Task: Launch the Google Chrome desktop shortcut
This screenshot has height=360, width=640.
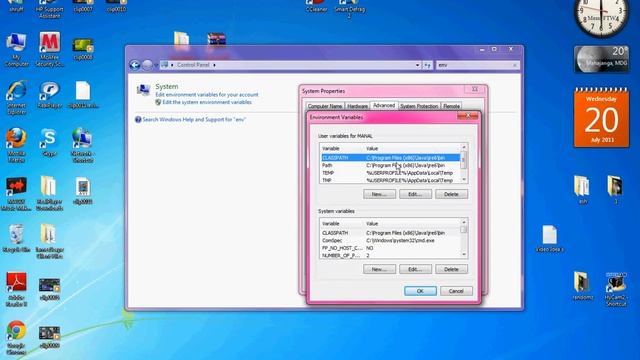Action: coord(16,338)
